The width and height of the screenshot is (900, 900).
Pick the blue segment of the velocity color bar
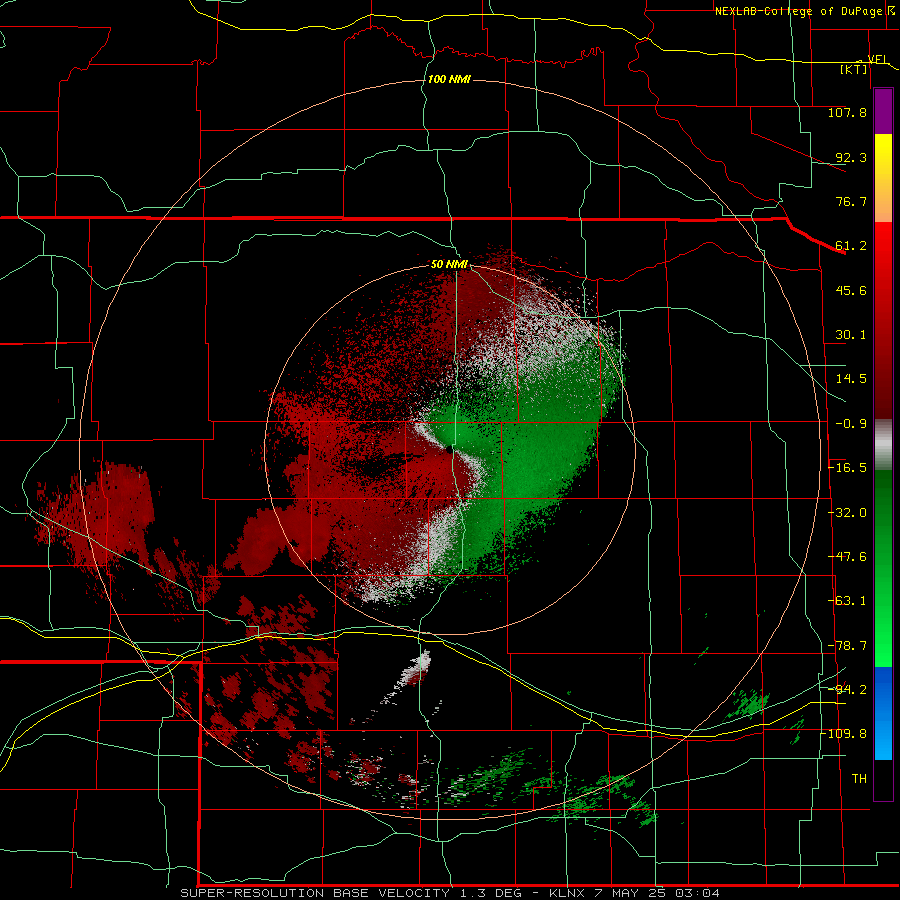[x=883, y=713]
